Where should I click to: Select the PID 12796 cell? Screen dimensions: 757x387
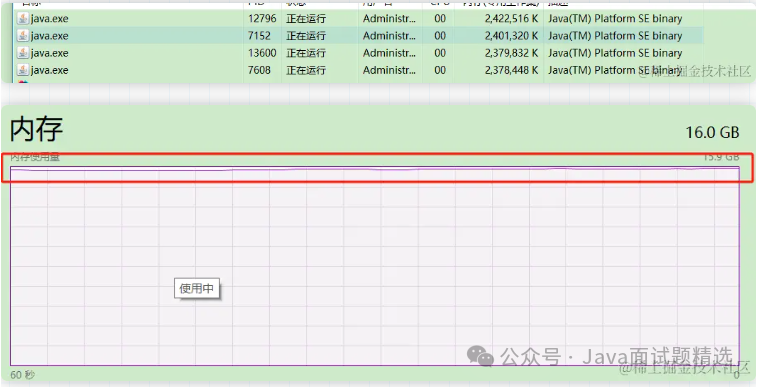click(262, 19)
